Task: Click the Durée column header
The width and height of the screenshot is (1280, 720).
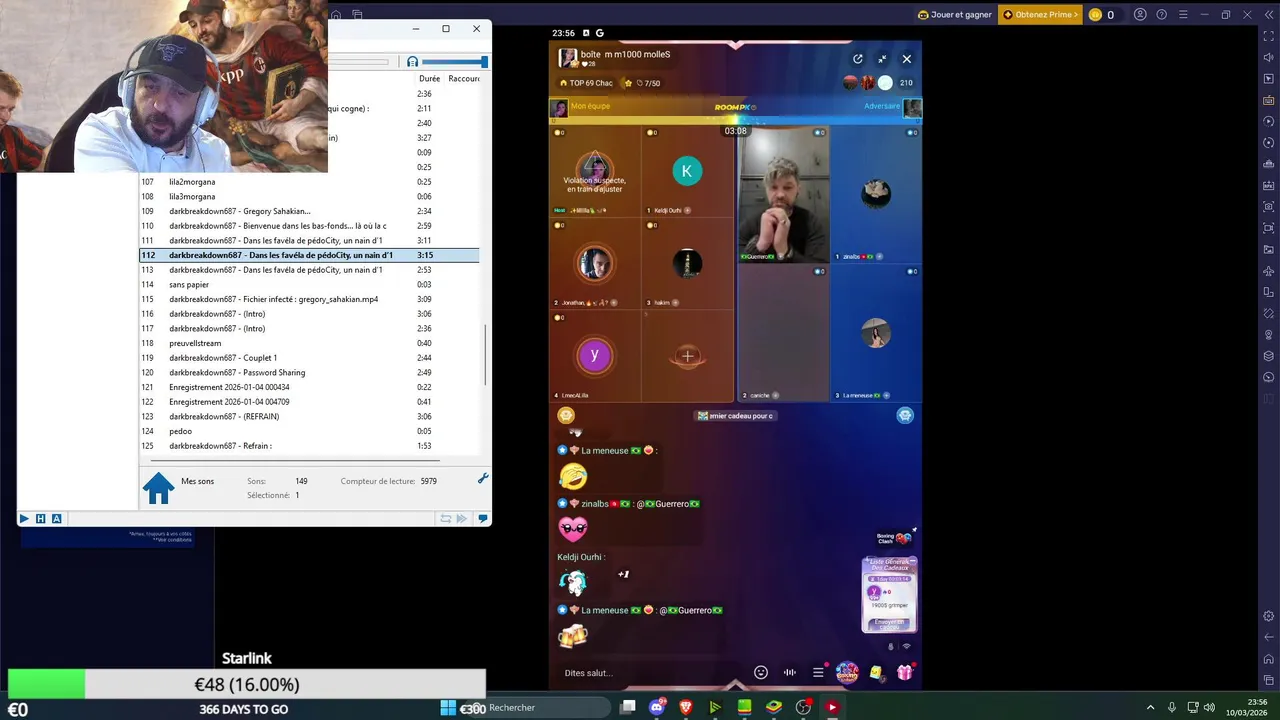Action: tap(429, 78)
